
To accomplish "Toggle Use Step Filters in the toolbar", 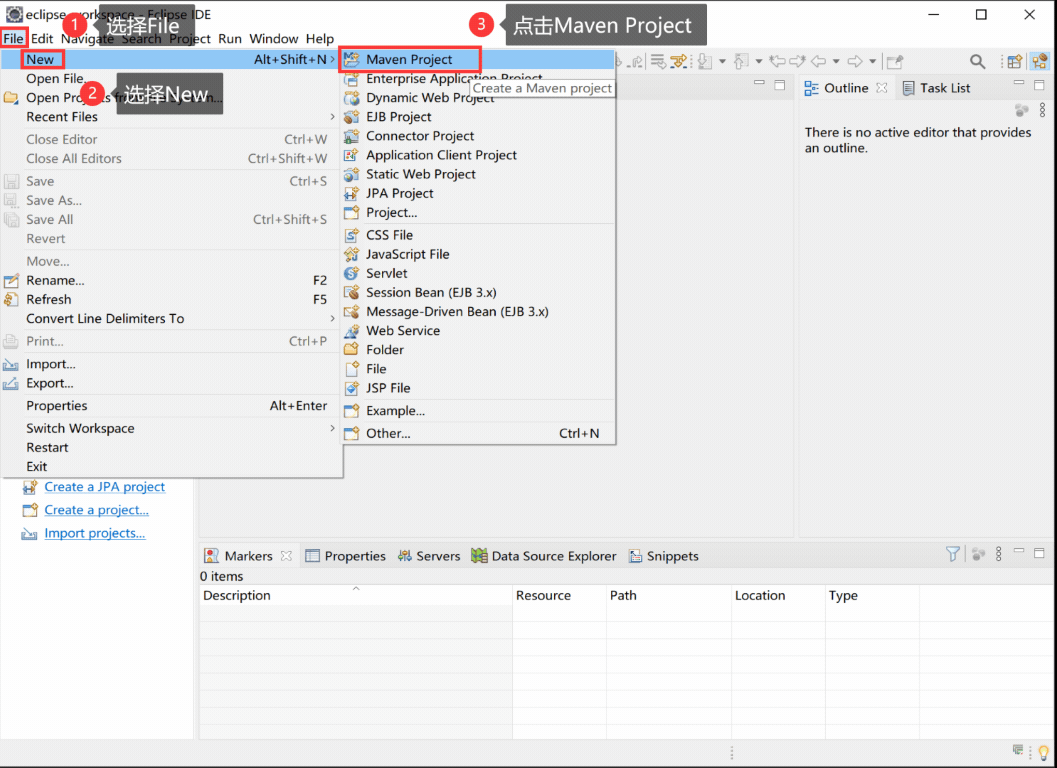I will pyautogui.click(x=679, y=61).
